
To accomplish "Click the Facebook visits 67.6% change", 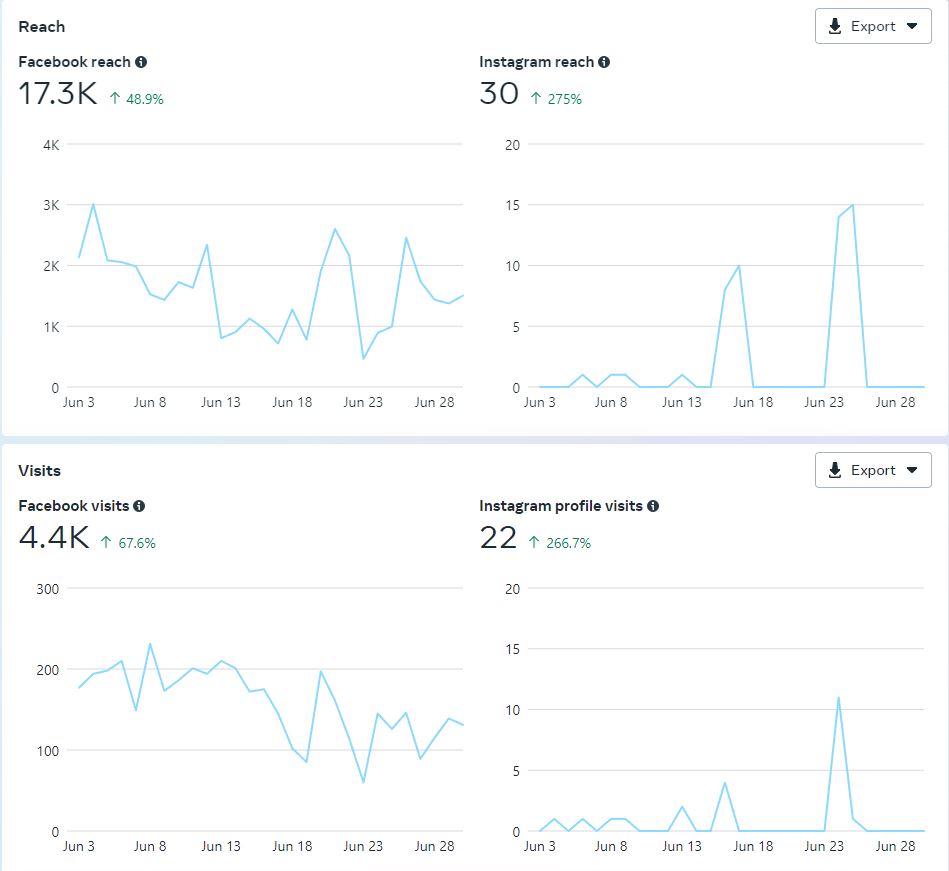I will 138,544.
